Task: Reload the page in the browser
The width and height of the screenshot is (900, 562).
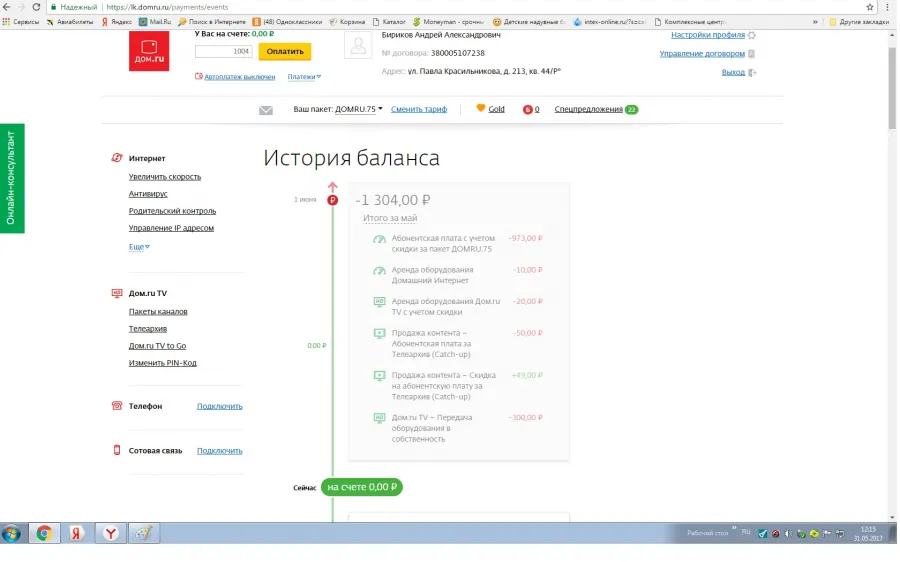Action: [x=36, y=7]
